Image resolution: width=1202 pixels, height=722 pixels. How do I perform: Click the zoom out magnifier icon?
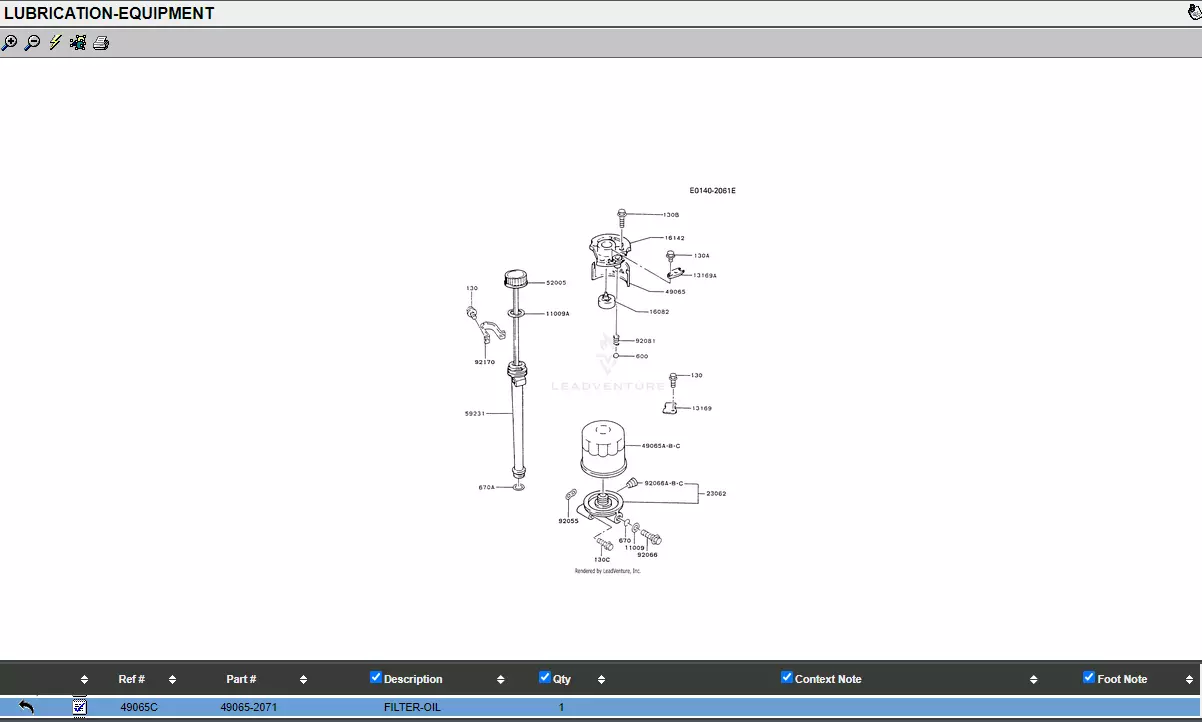tap(33, 43)
